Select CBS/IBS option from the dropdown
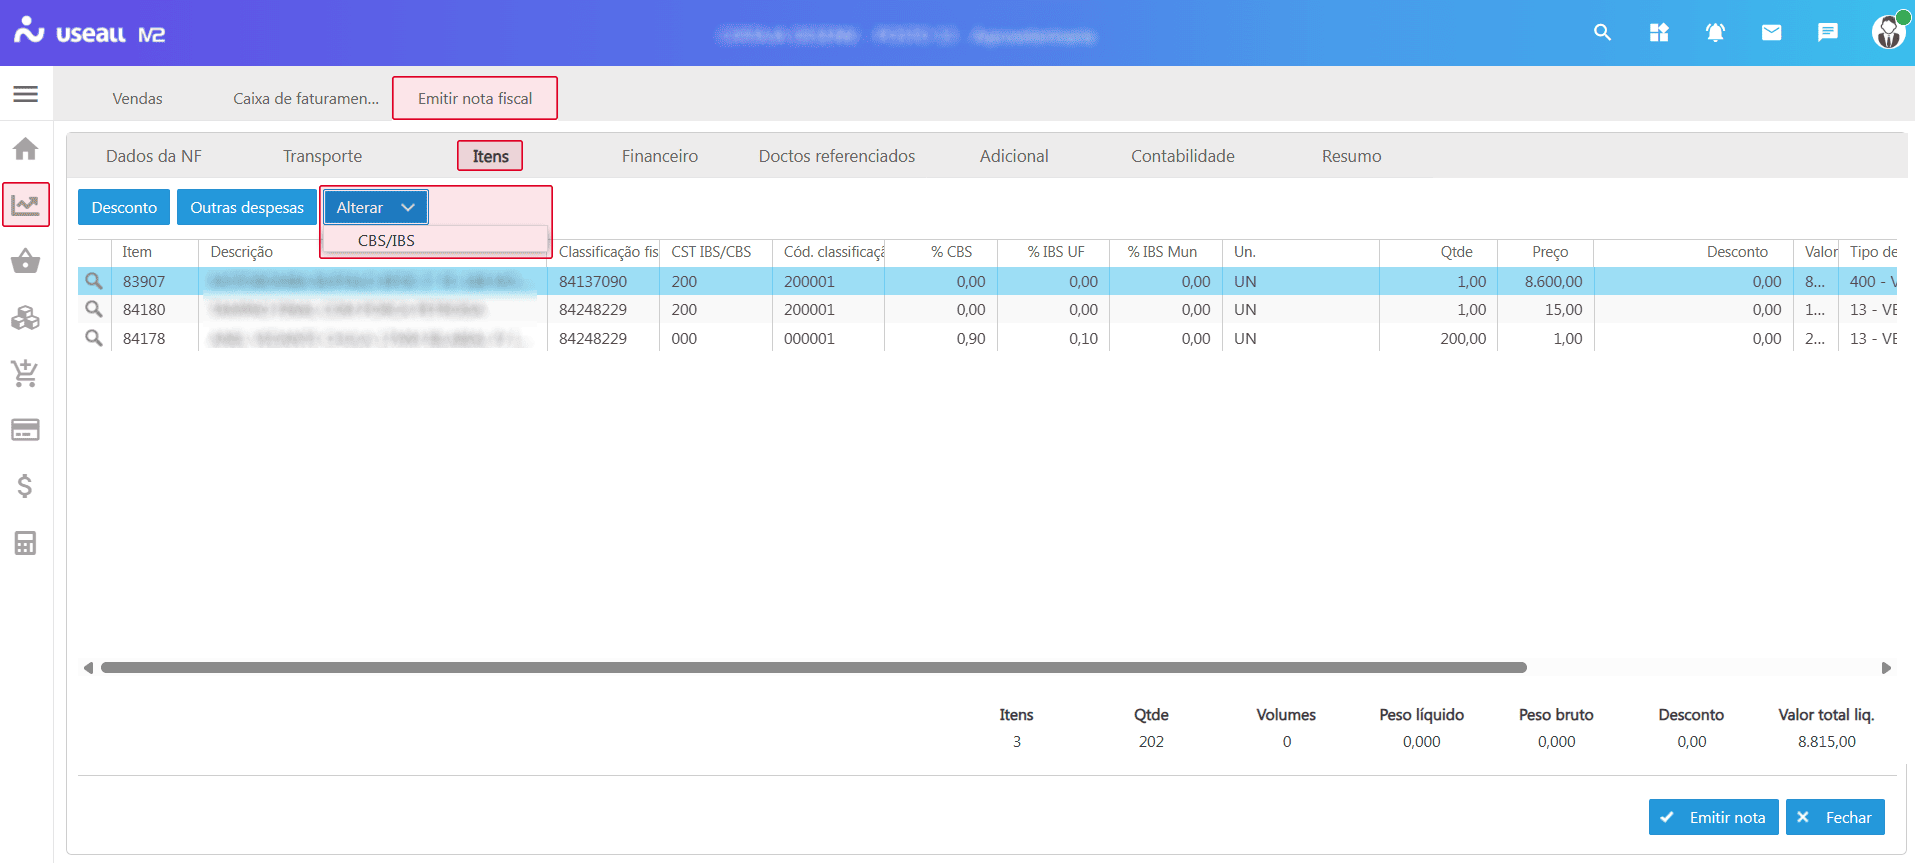This screenshot has width=1915, height=863. coord(386,240)
